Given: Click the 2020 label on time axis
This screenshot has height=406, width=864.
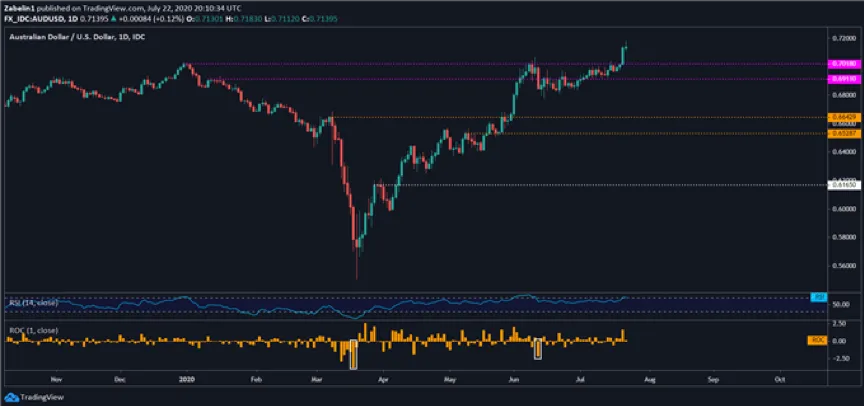Looking at the screenshot, I should click(x=187, y=379).
